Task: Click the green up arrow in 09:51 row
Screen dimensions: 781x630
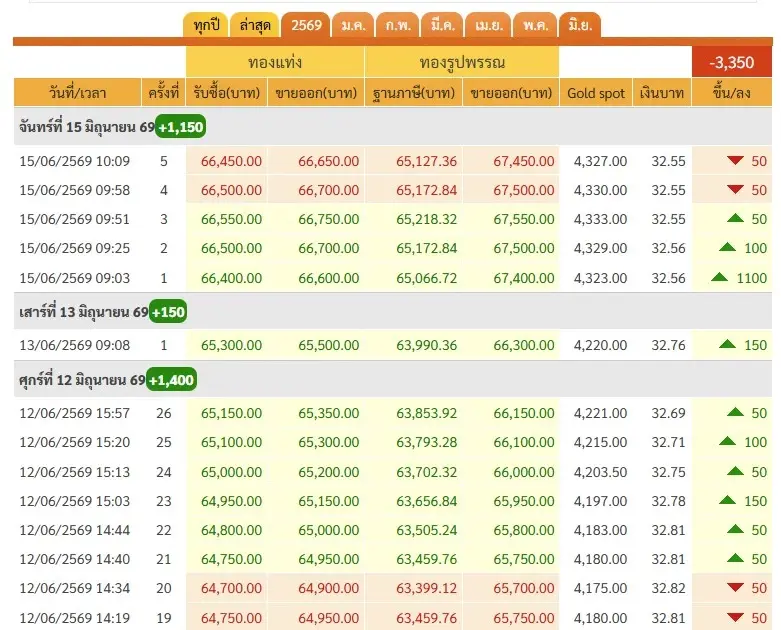Action: tap(735, 218)
